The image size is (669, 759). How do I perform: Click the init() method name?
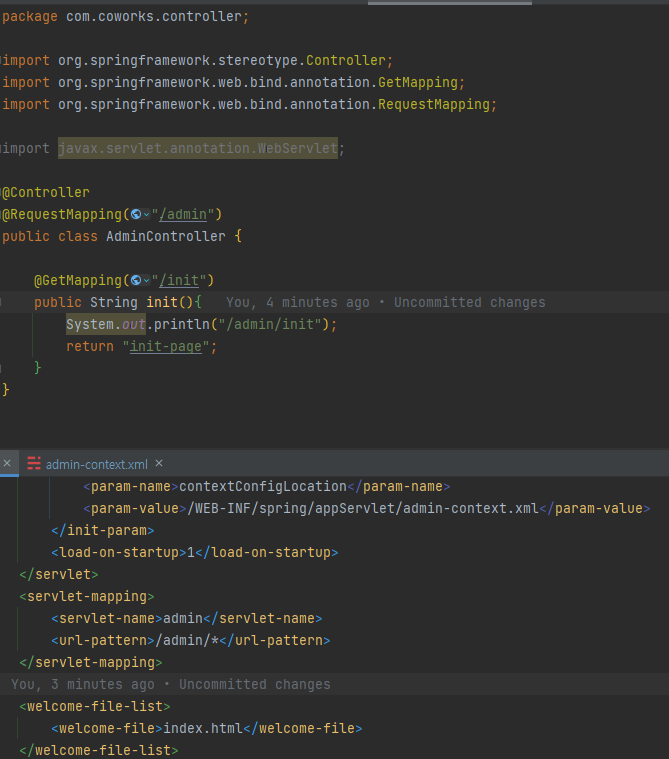point(162,303)
